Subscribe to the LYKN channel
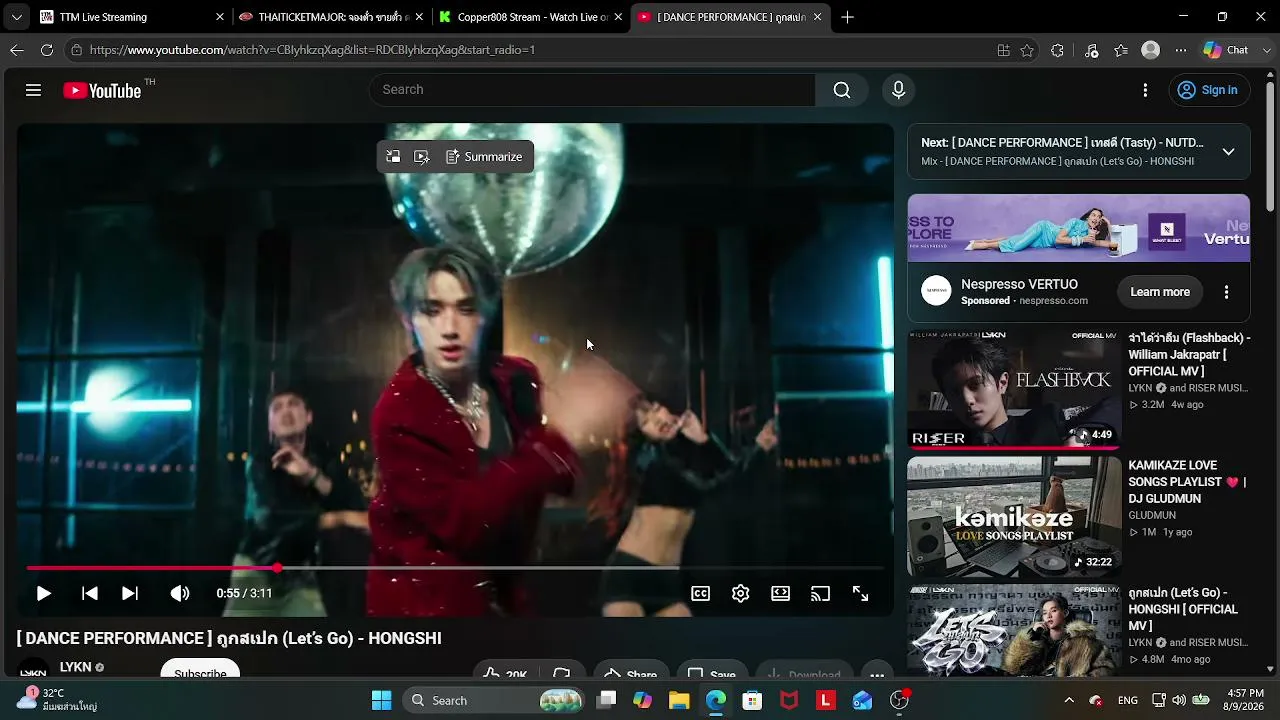The width and height of the screenshot is (1280, 720). point(200,670)
